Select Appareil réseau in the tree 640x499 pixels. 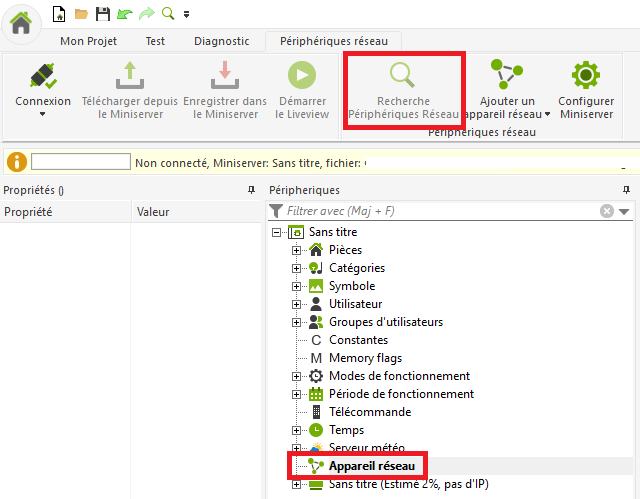coord(372,466)
